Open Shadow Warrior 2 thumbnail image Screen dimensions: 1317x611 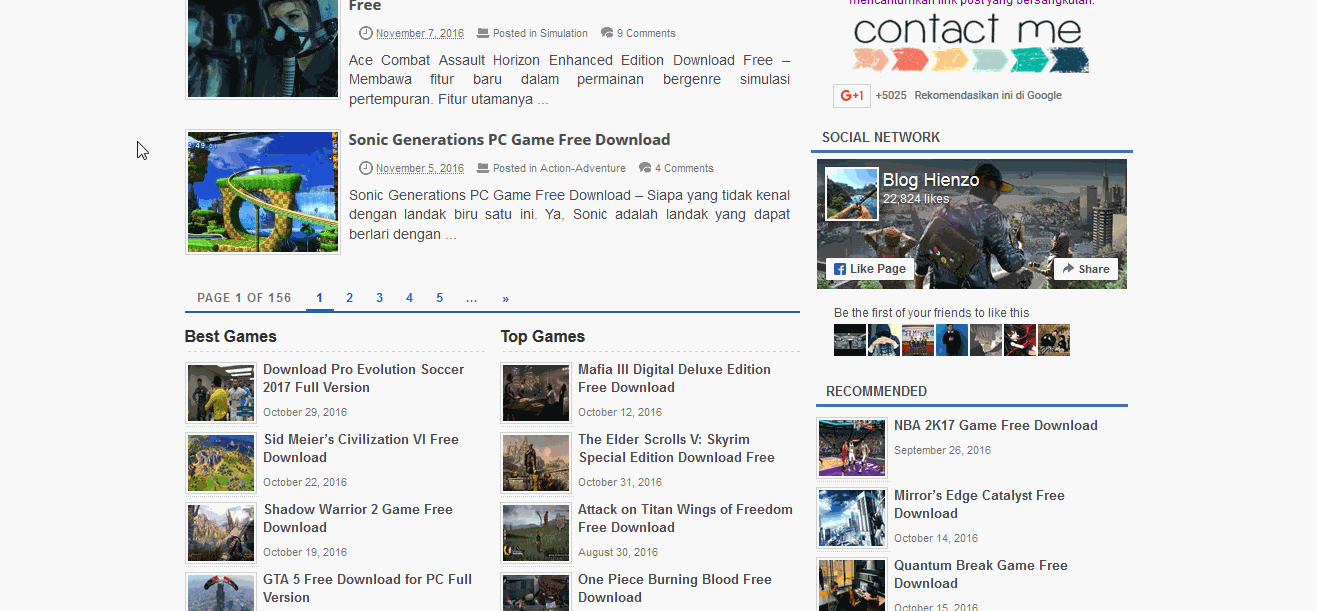click(x=221, y=533)
